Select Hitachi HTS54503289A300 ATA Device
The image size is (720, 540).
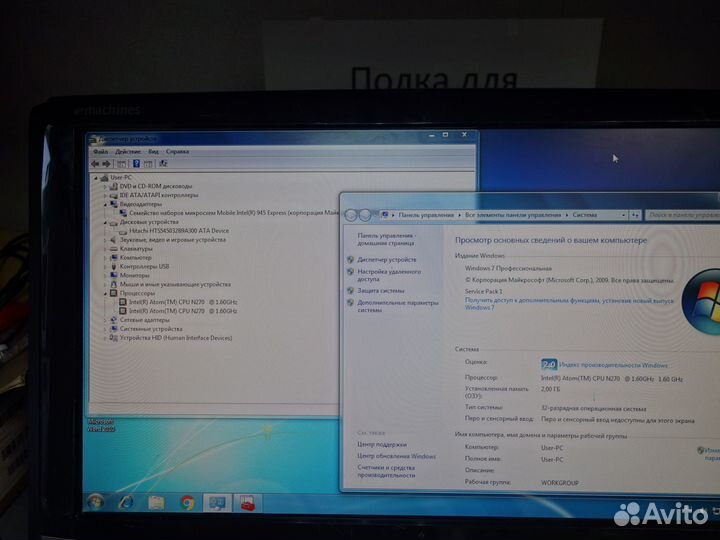179,231
